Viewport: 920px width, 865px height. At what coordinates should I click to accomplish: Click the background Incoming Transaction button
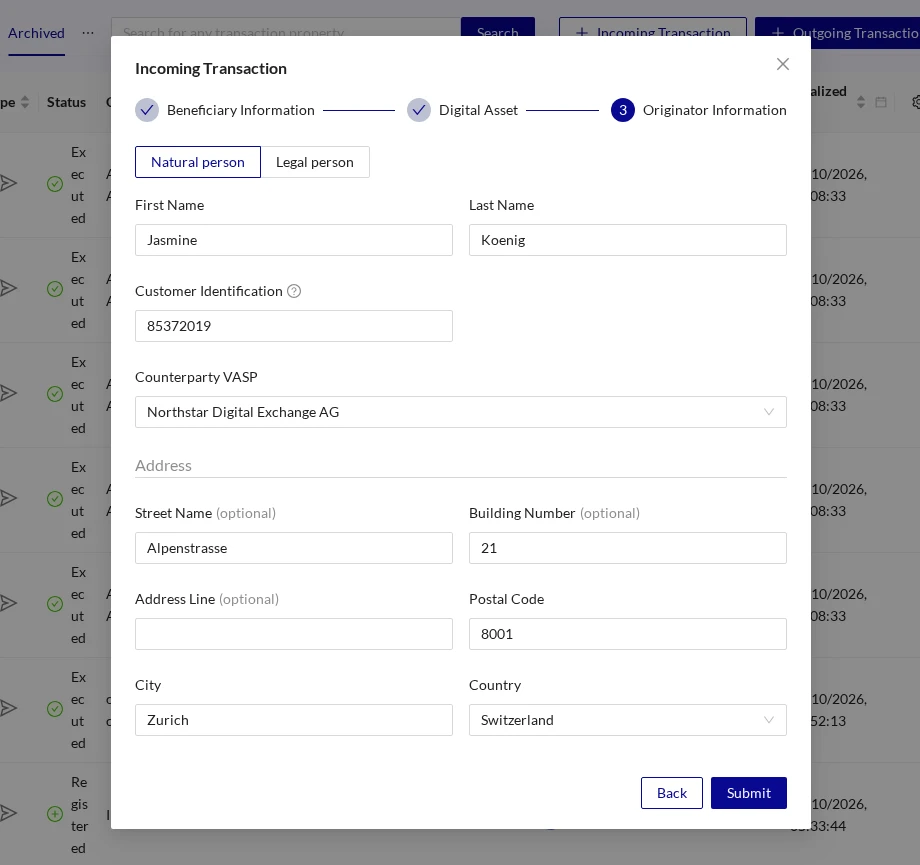pyautogui.click(x=652, y=28)
